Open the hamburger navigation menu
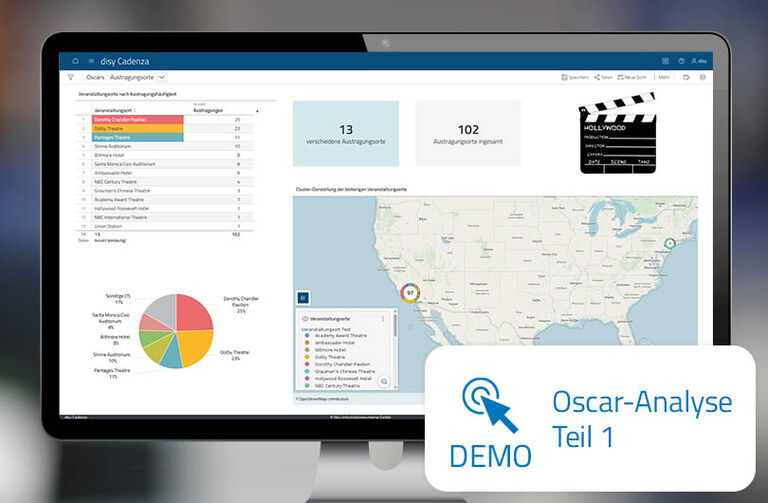 click(x=91, y=61)
